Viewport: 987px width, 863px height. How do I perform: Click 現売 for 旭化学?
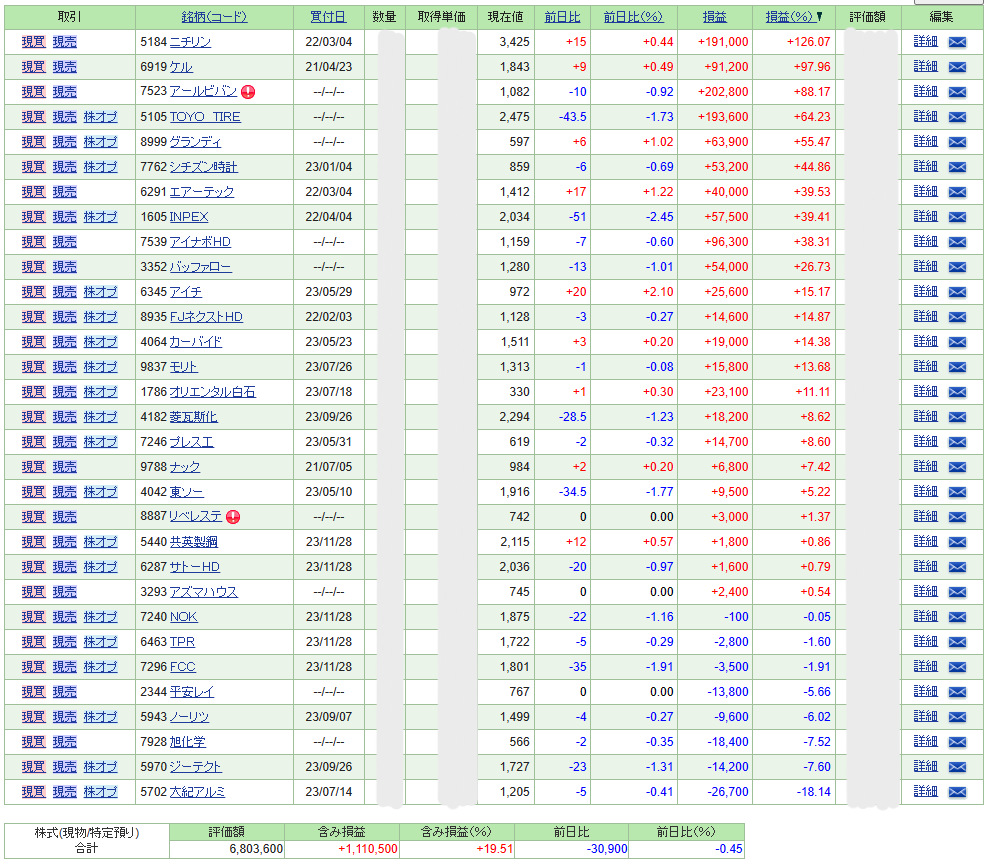pyautogui.click(x=64, y=742)
